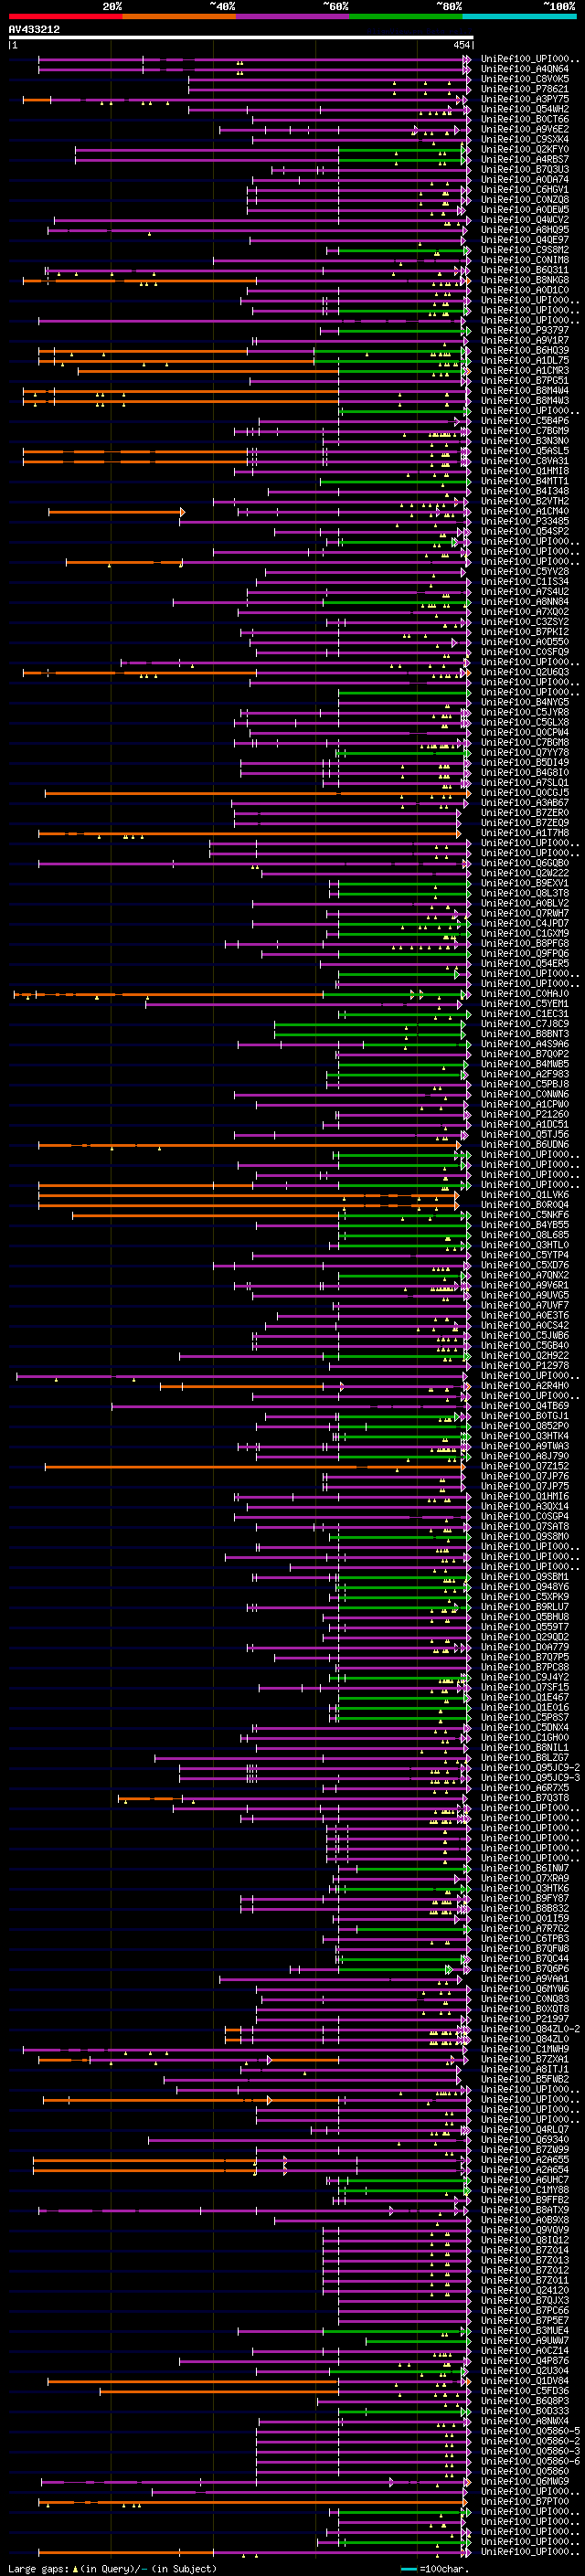This screenshot has height=2576, width=585.
Task: Select the UniRef100_B4NYG5 label
Action: tap(524, 702)
